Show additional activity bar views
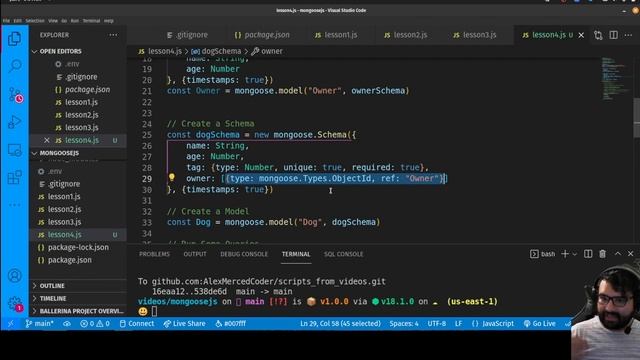The width and height of the screenshot is (640, 360). (x=15, y=204)
